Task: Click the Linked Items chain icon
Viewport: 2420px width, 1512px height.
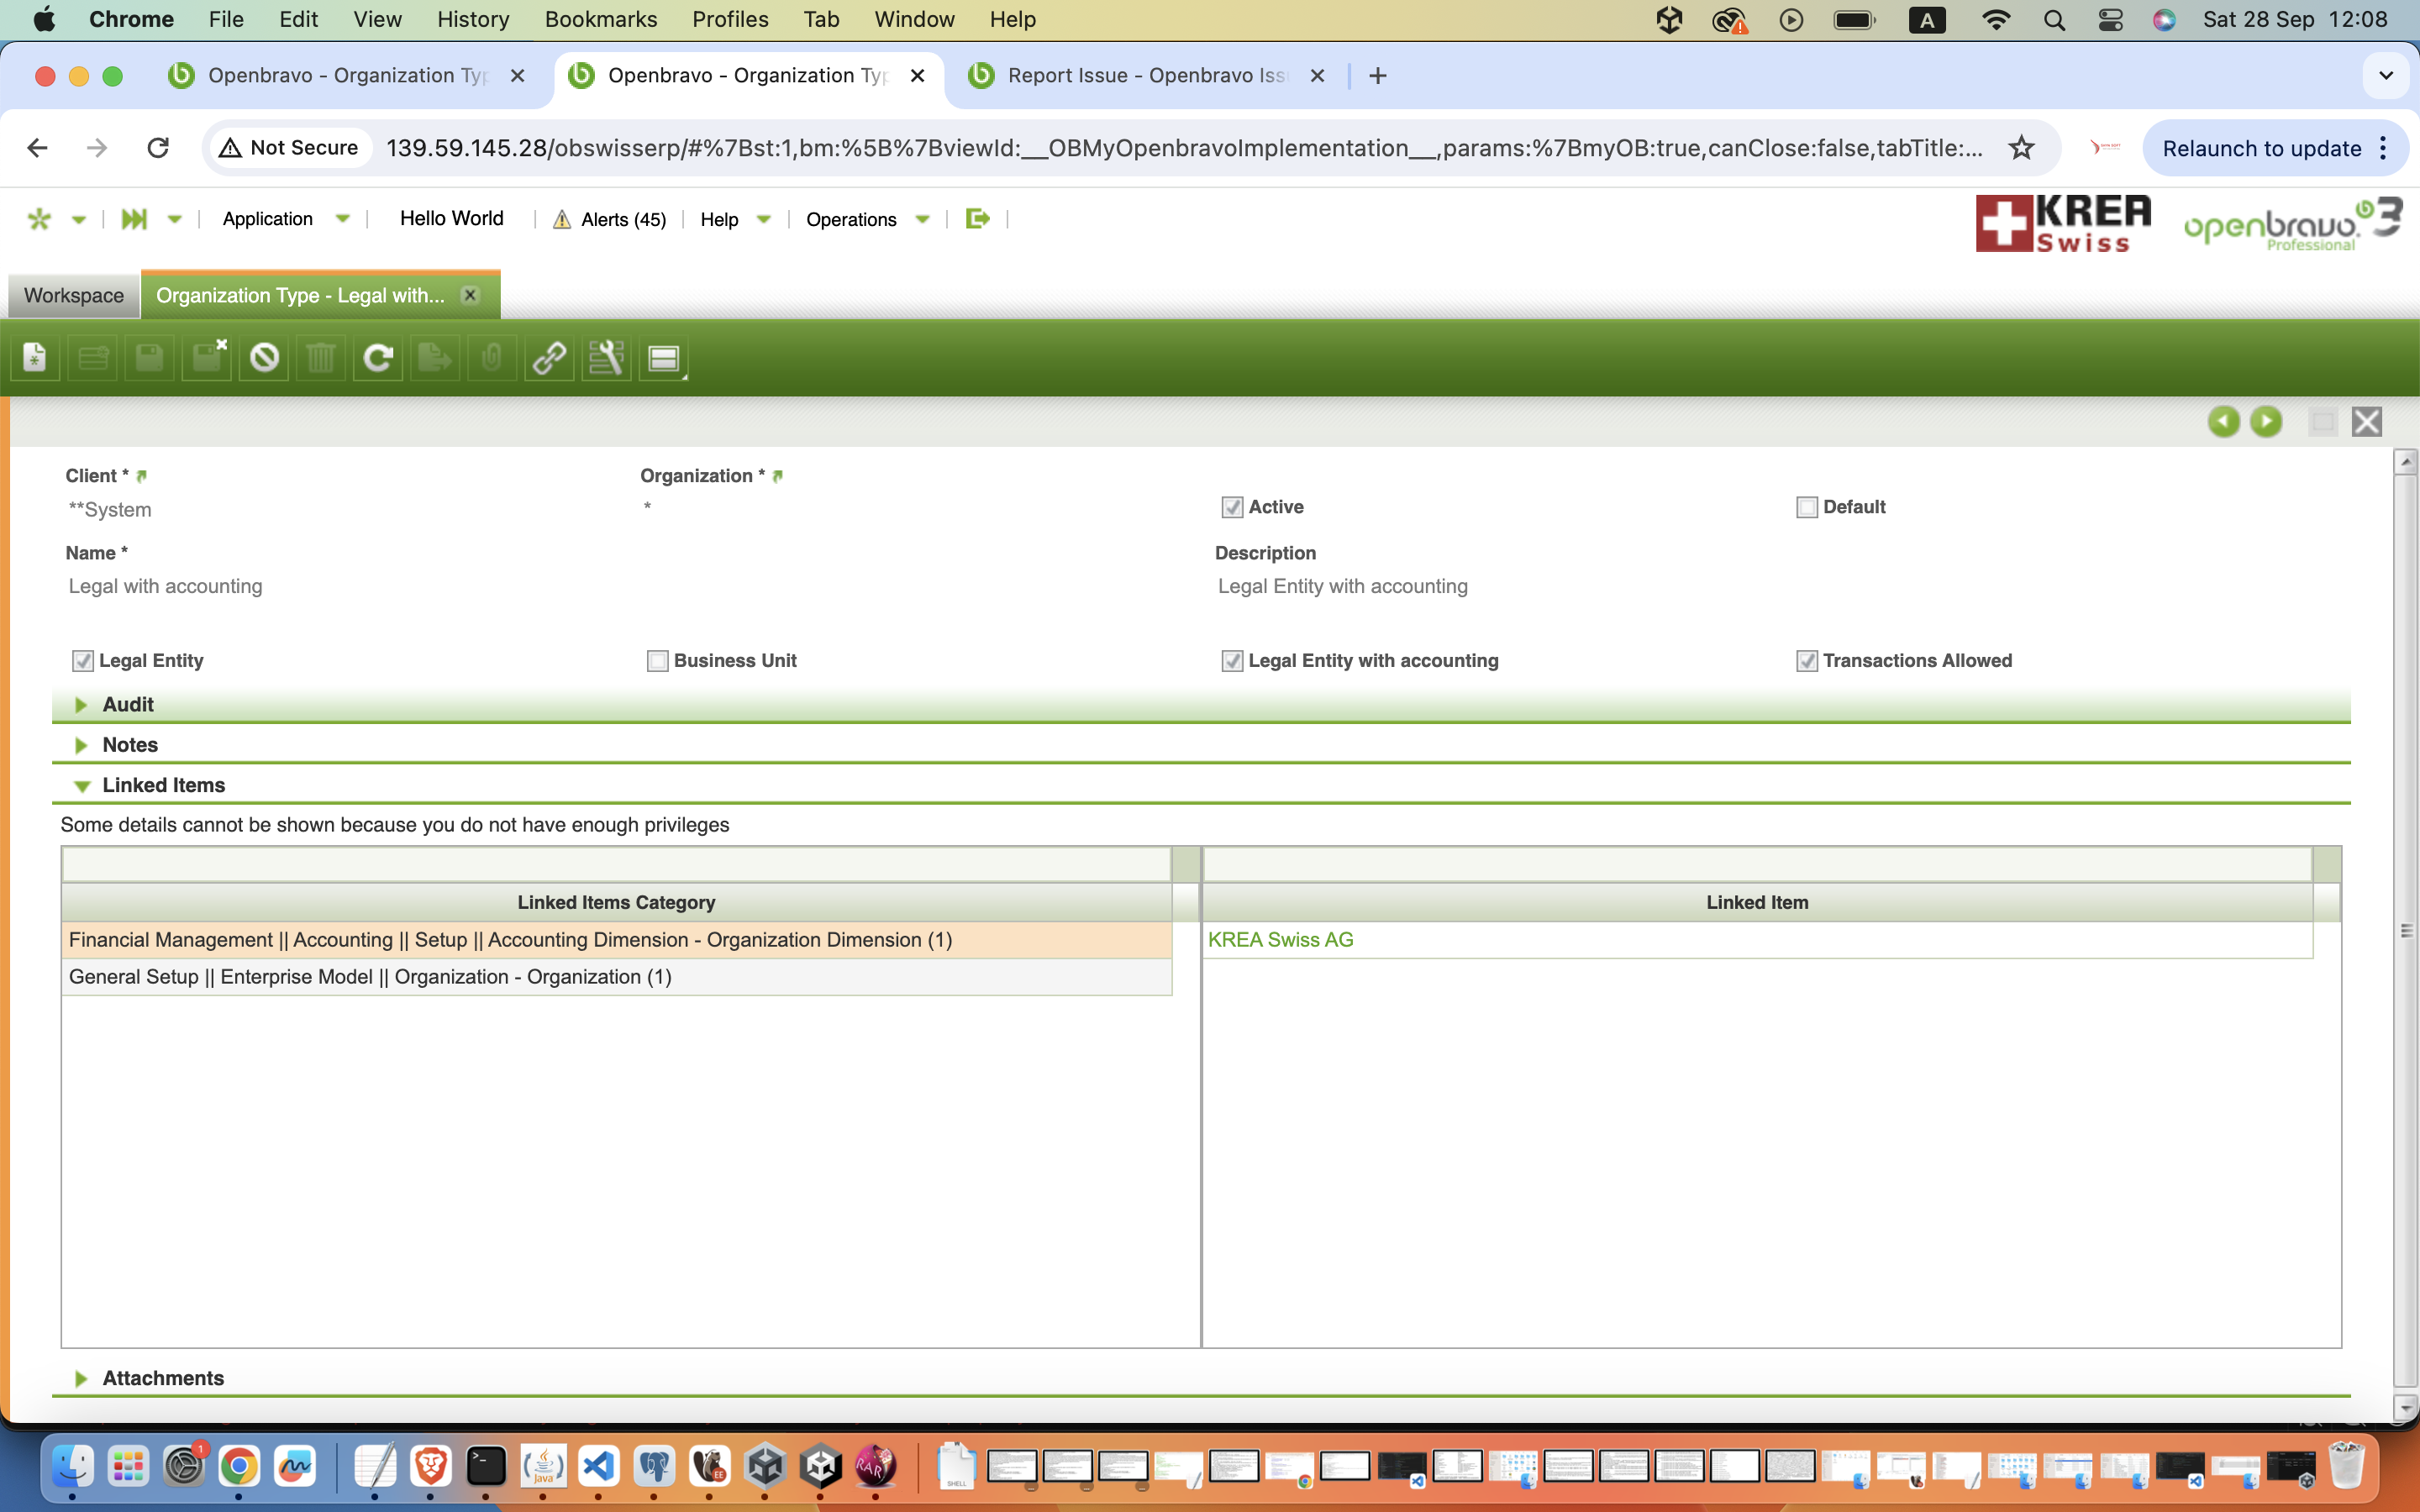Action: (x=549, y=358)
